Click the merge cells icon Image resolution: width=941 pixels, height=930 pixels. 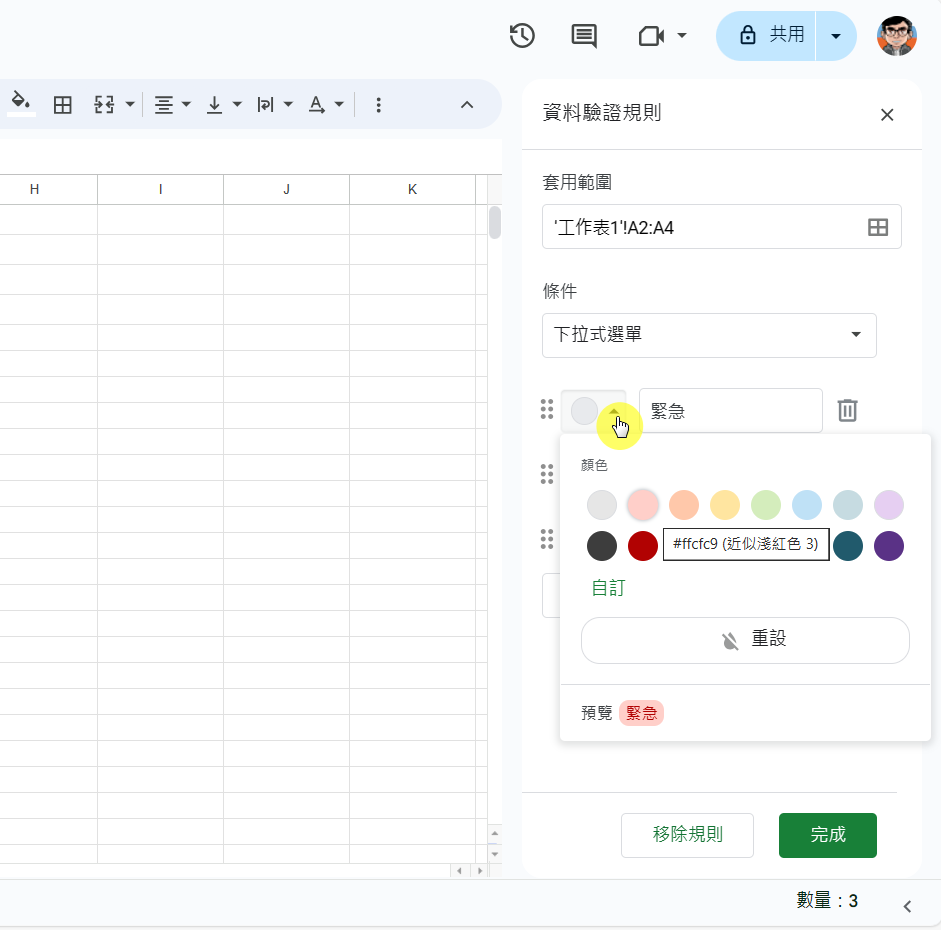click(105, 104)
